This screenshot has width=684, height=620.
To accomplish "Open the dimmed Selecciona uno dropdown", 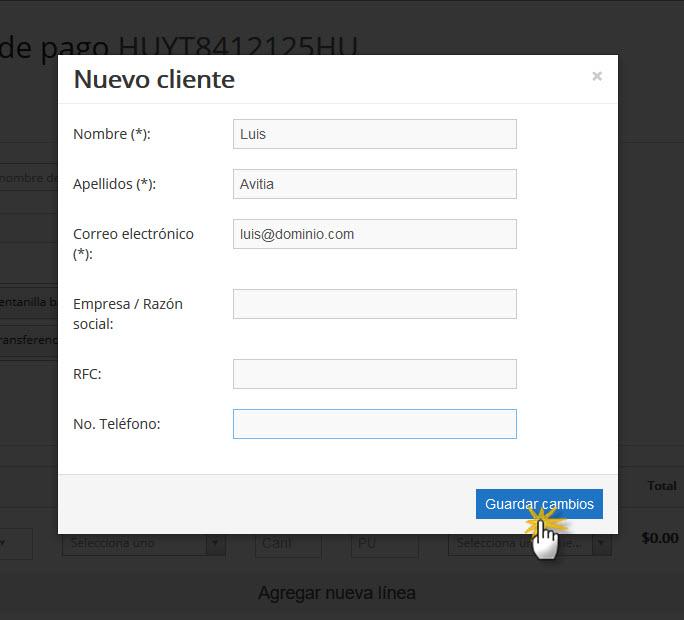I will [144, 543].
